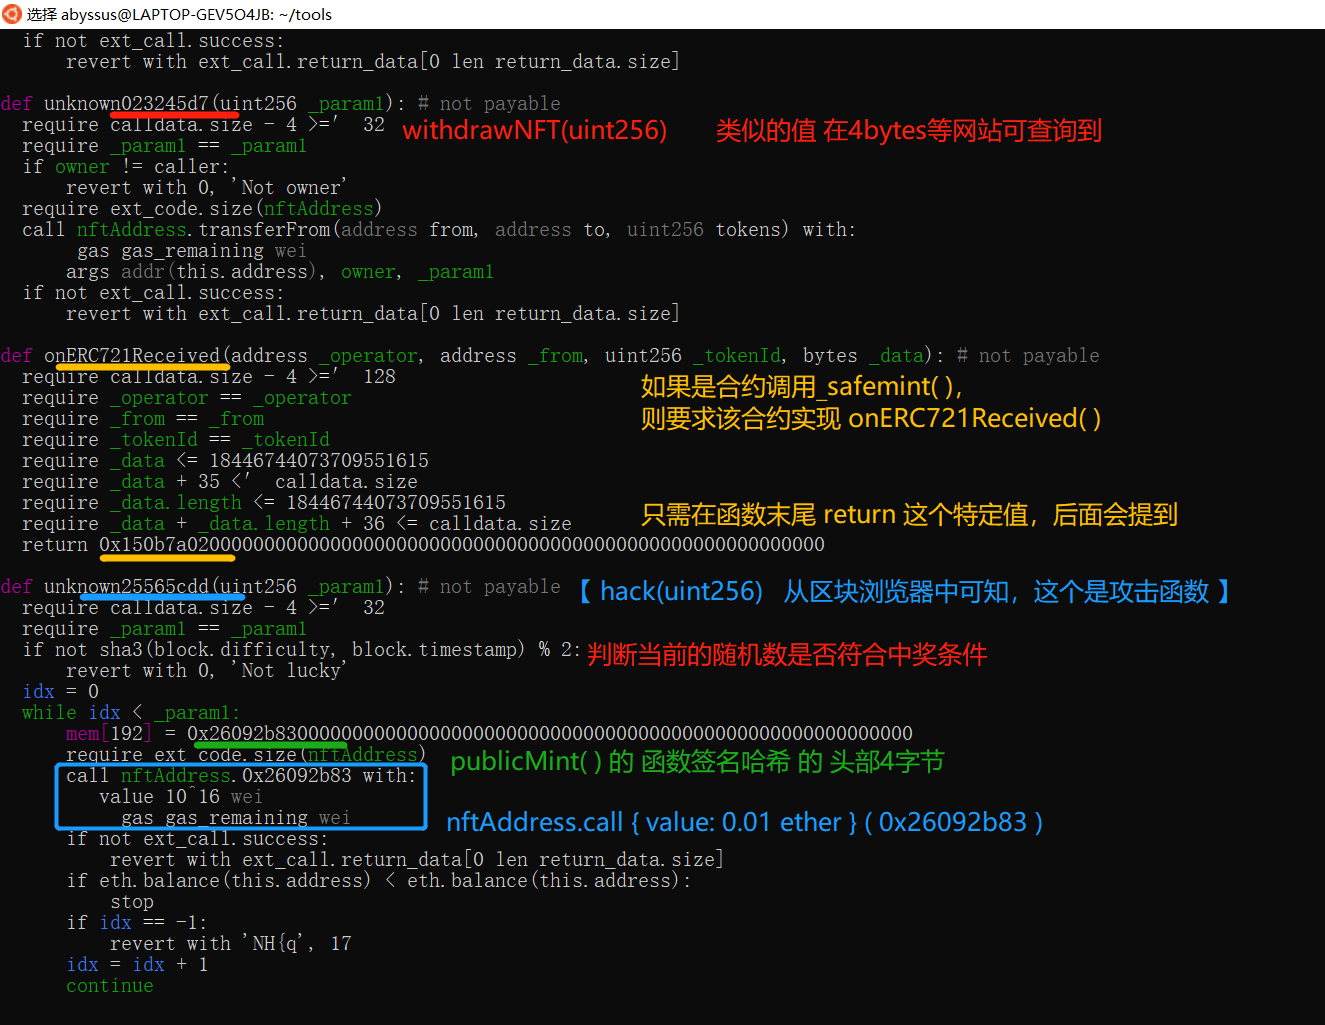
Task: Click the return value '0x150b7a02' line
Action: [423, 545]
